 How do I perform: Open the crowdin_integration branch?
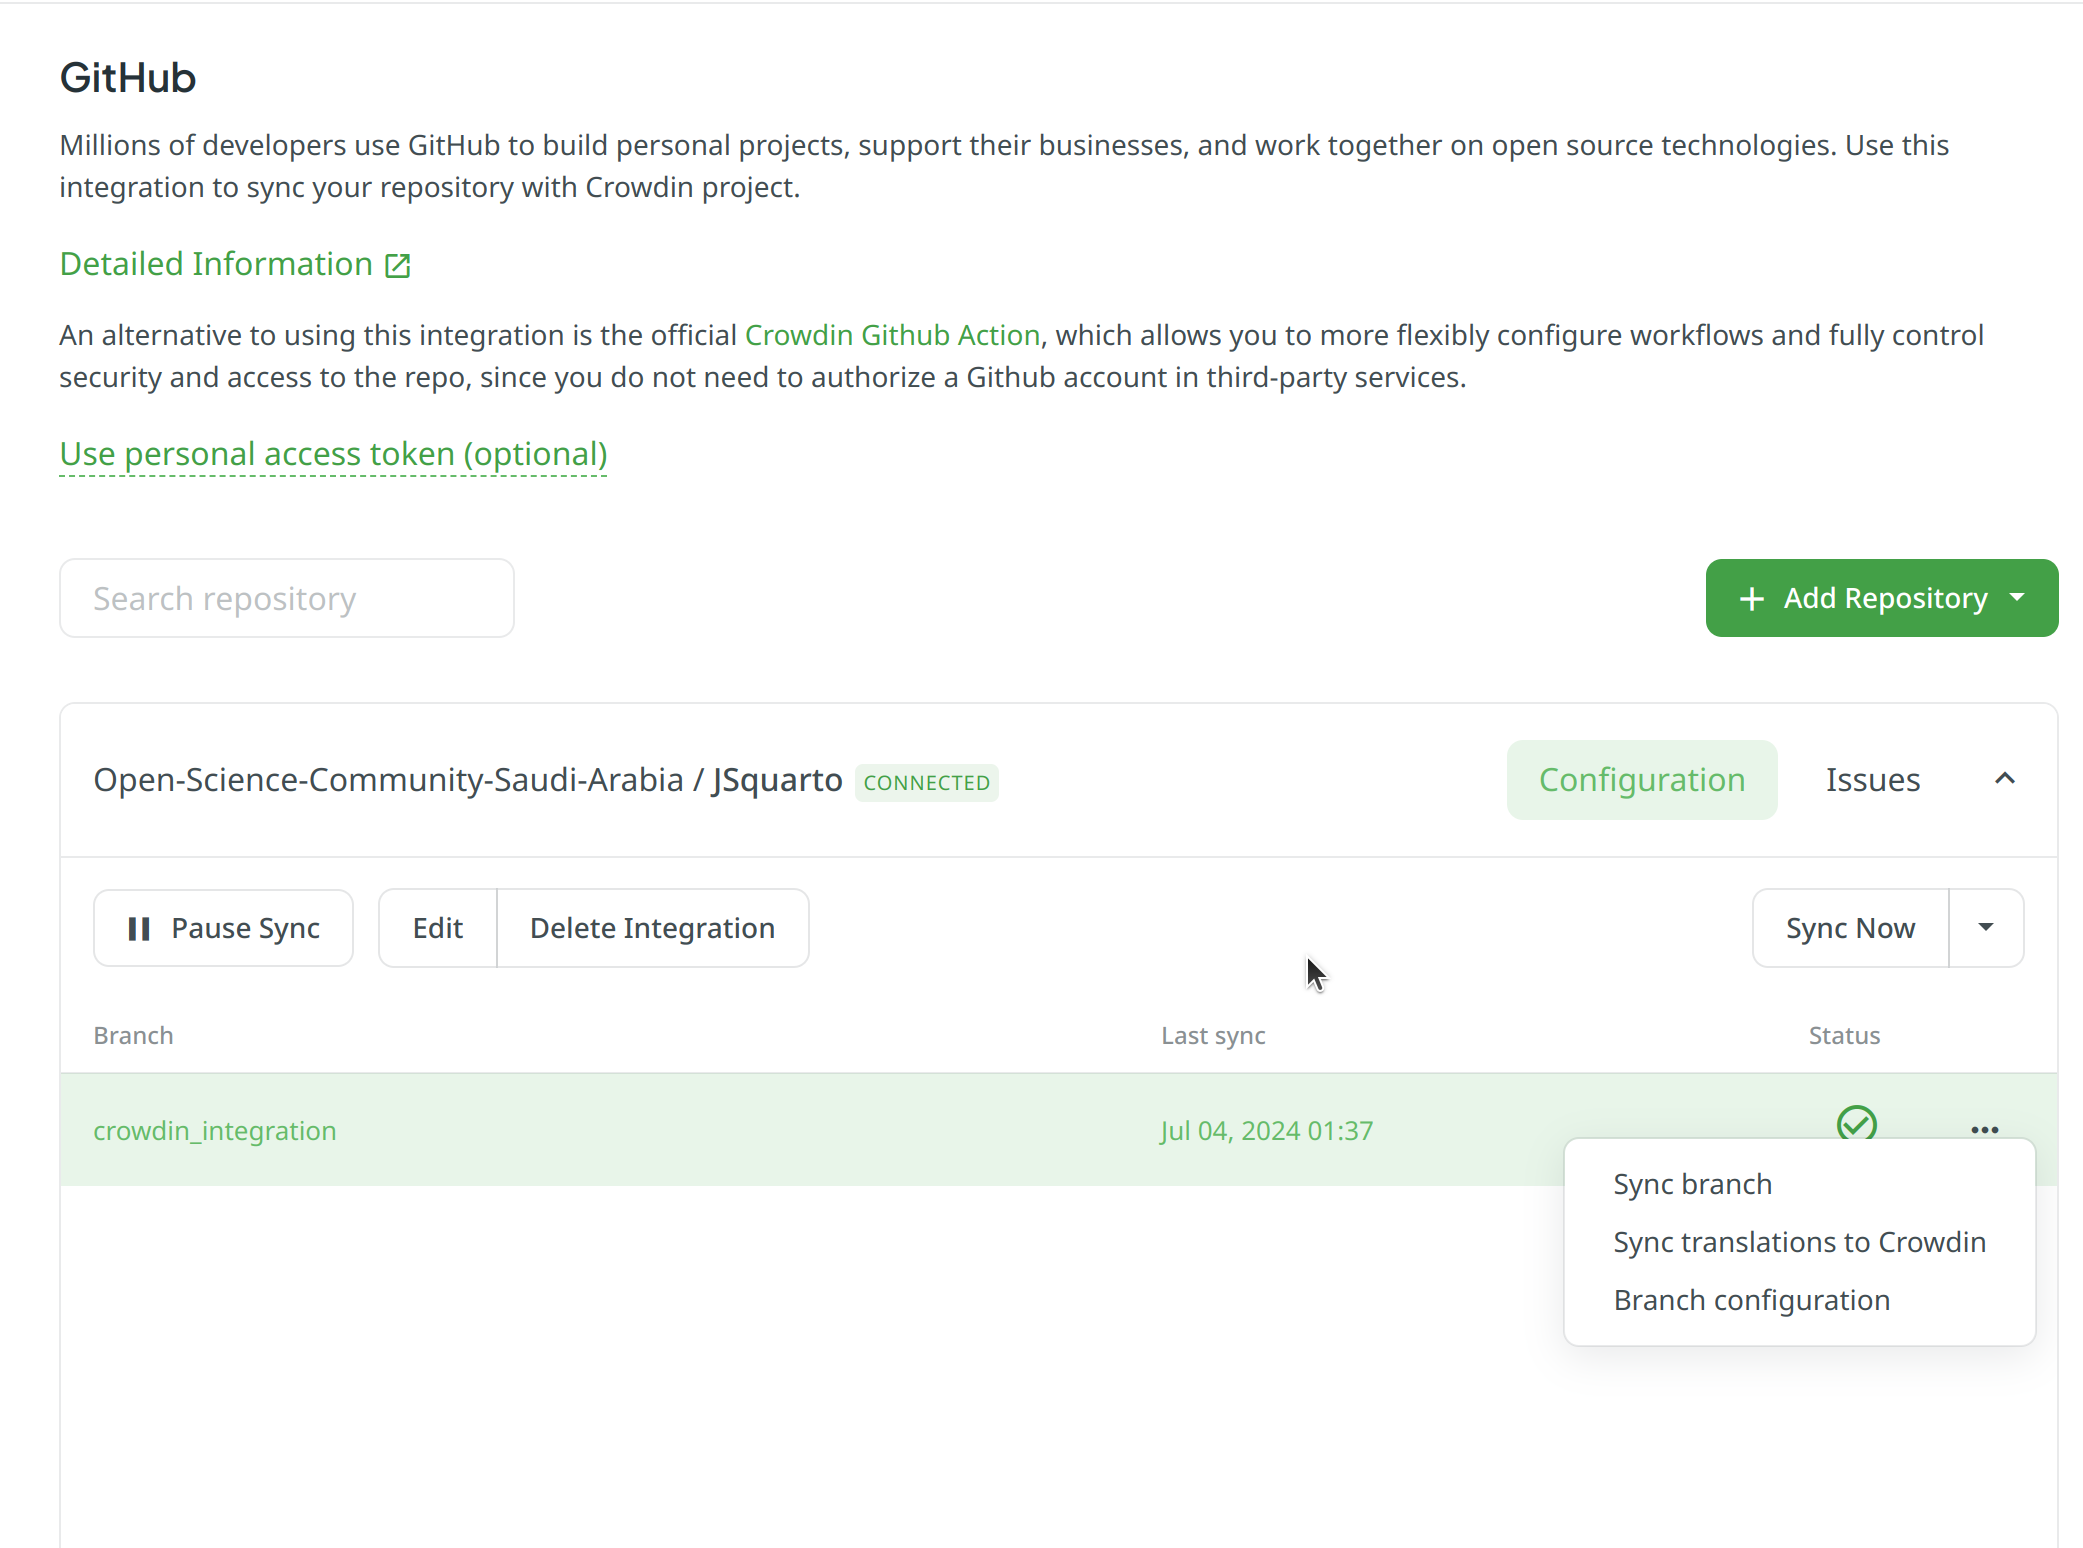(215, 1131)
